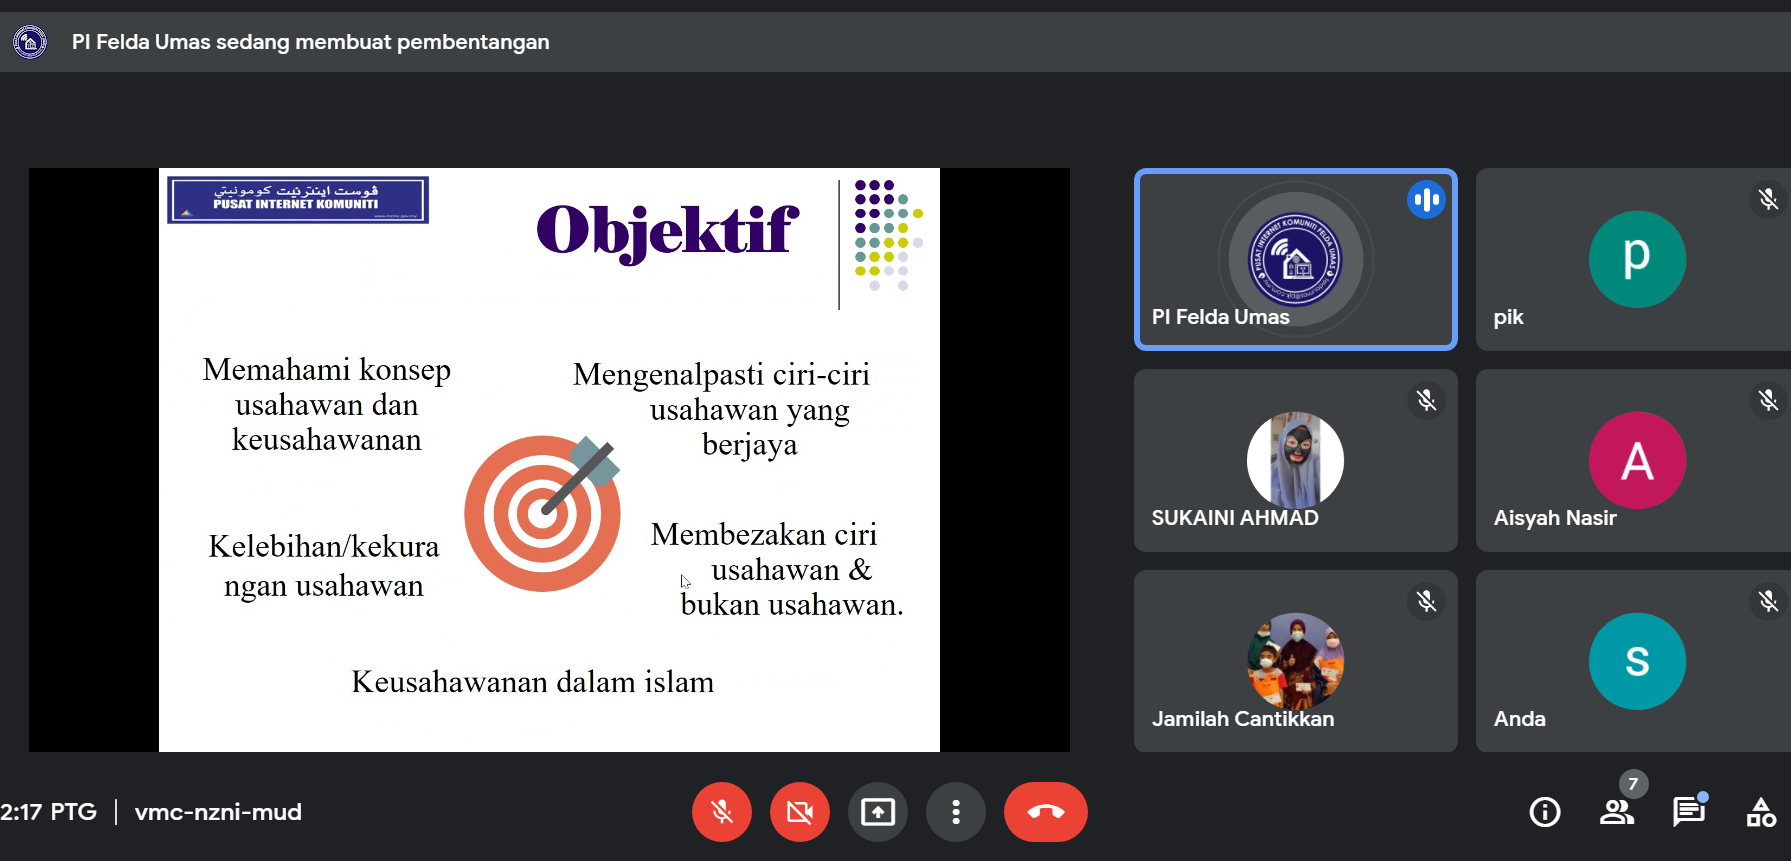Hang up with the red leave call button
The image size is (1791, 861).
[1045, 812]
